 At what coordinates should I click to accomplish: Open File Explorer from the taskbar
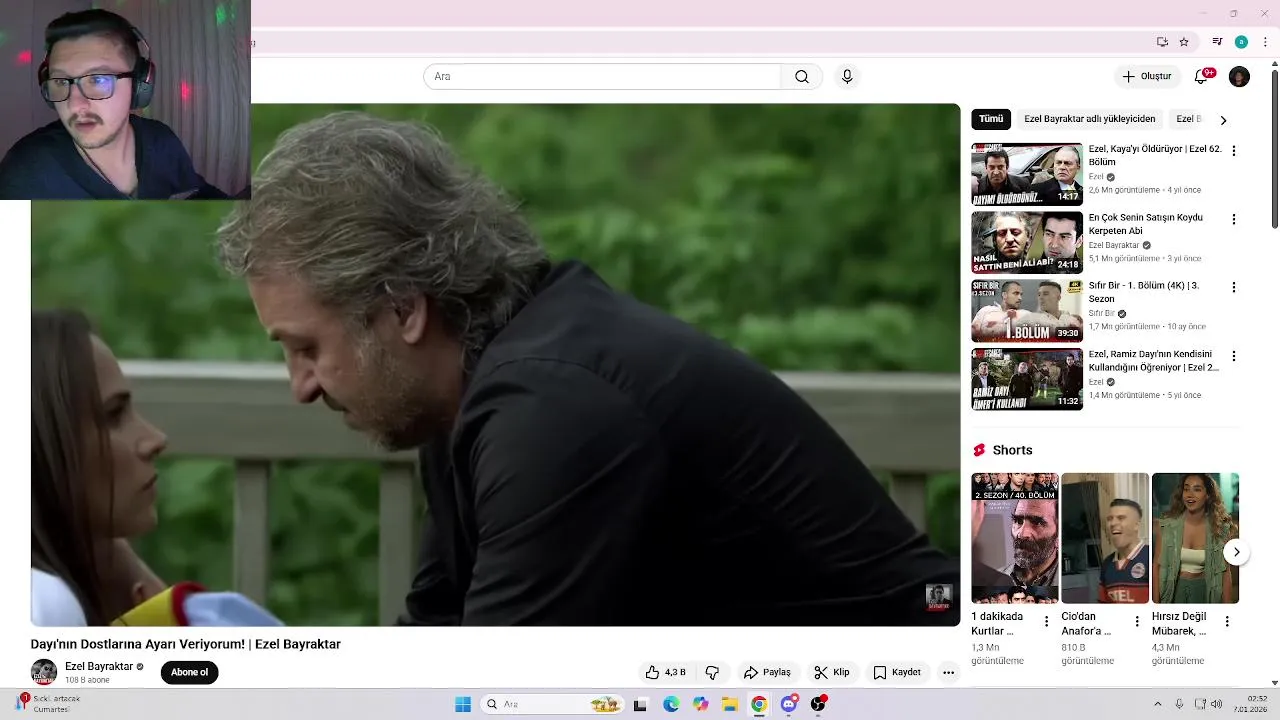[729, 704]
